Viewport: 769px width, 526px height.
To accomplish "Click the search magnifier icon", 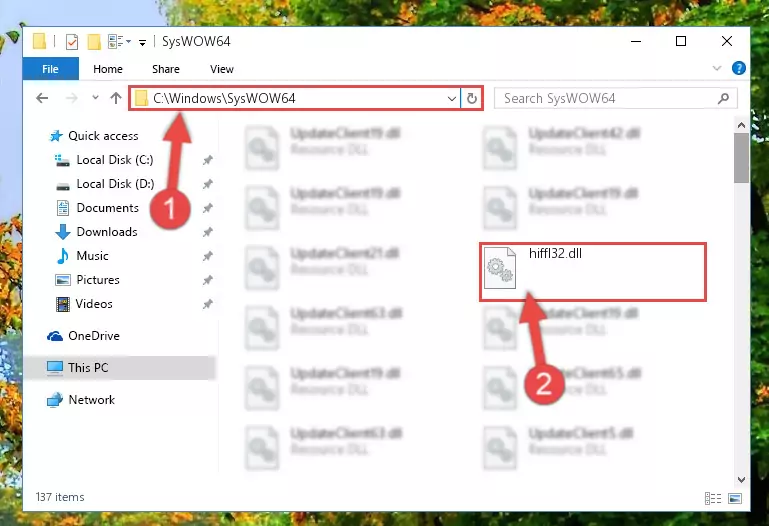I will (723, 99).
